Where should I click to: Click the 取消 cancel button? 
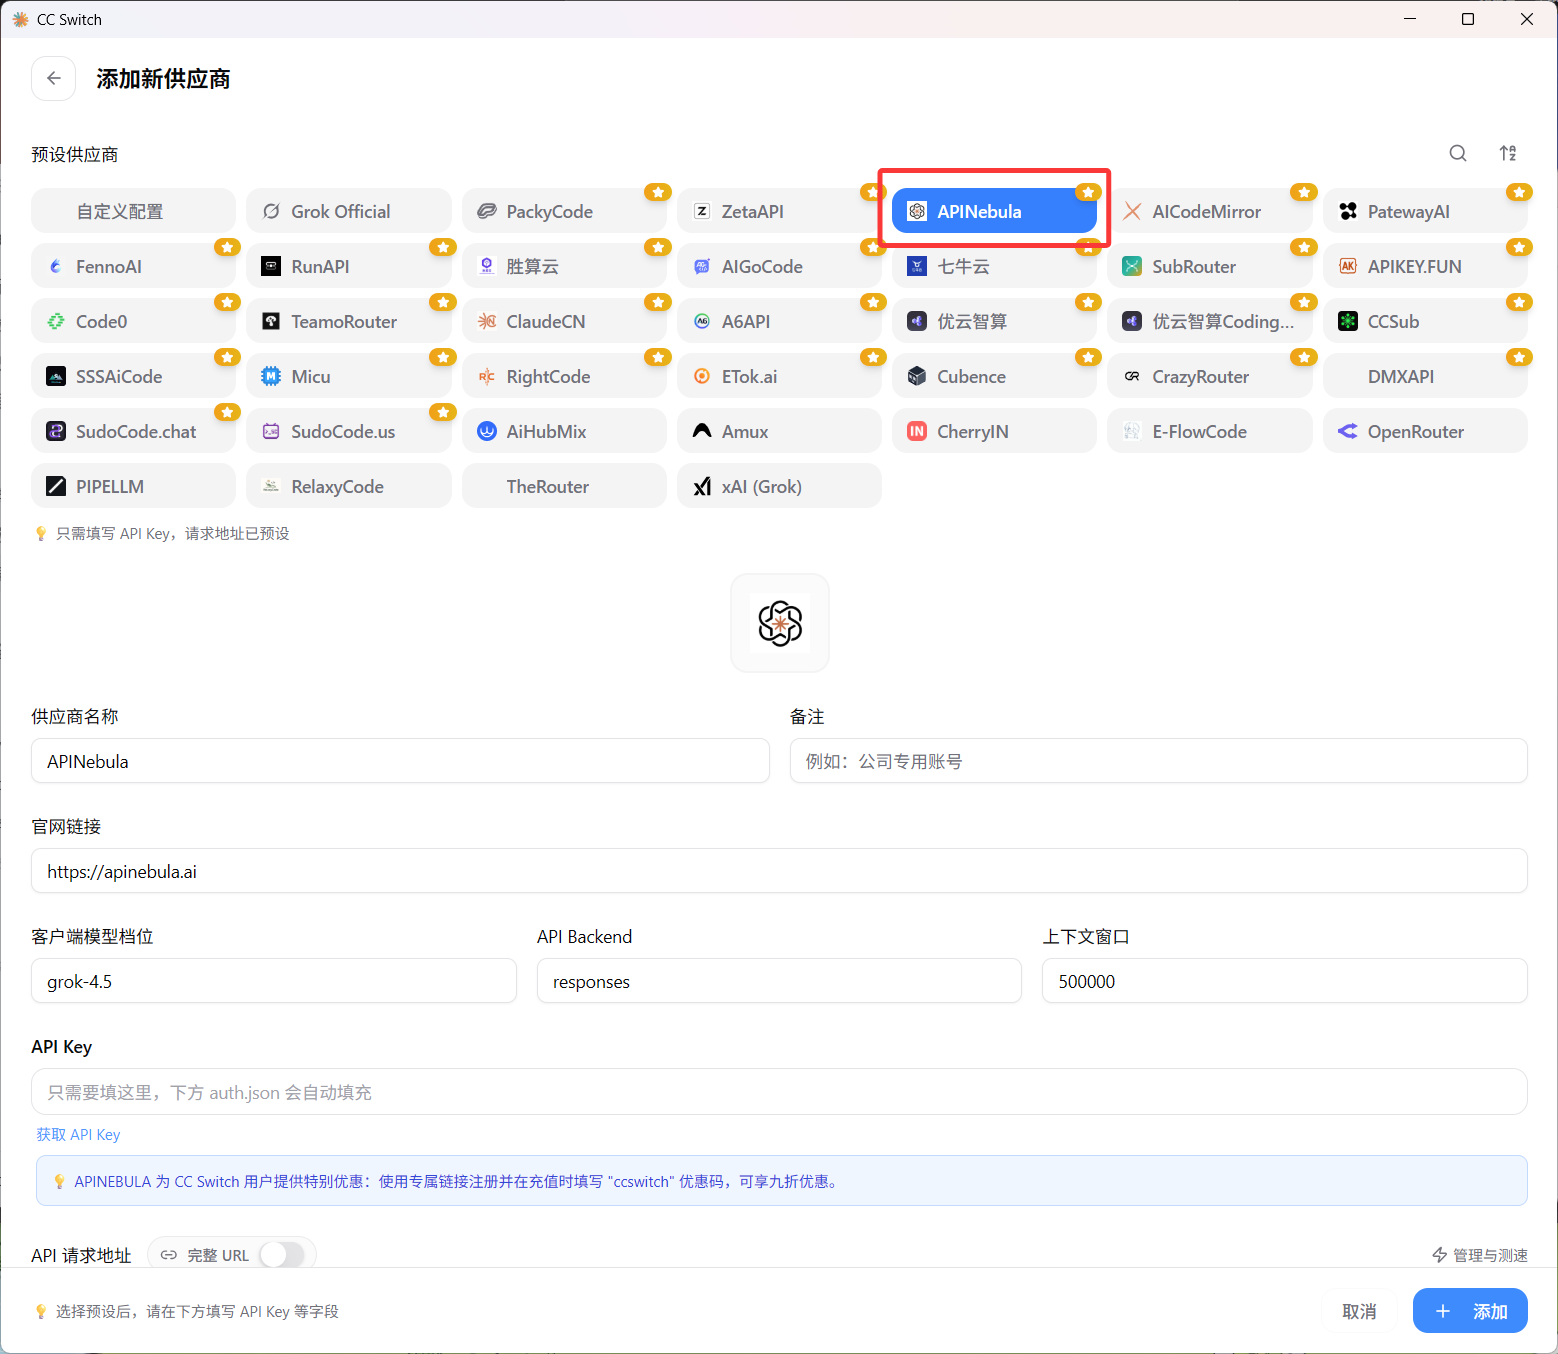1359,1311
